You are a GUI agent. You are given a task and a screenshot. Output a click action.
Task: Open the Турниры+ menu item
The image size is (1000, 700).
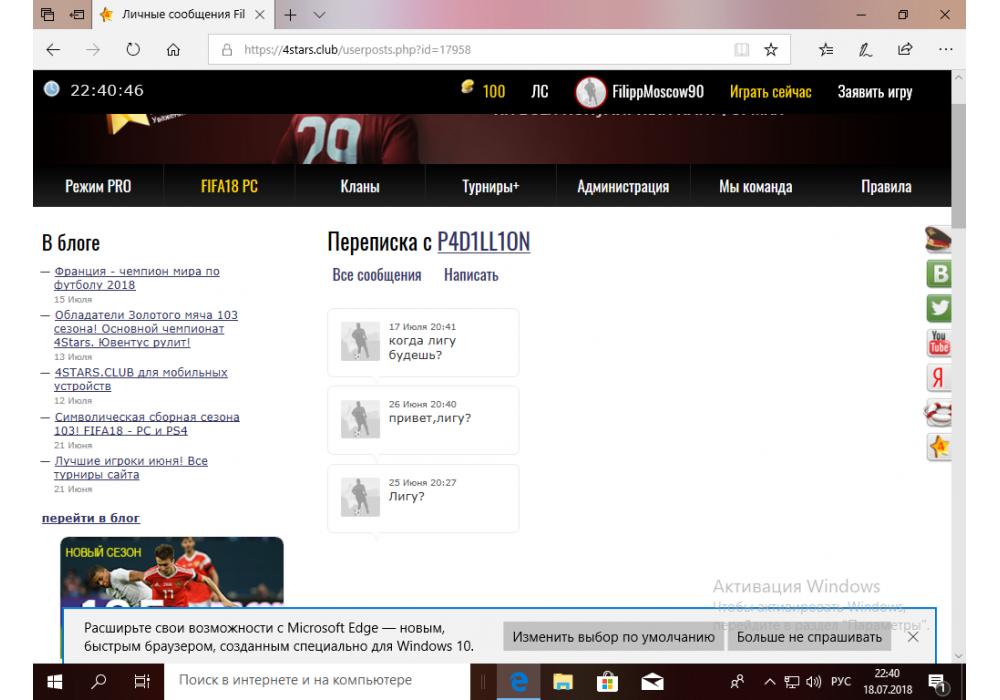tap(490, 187)
